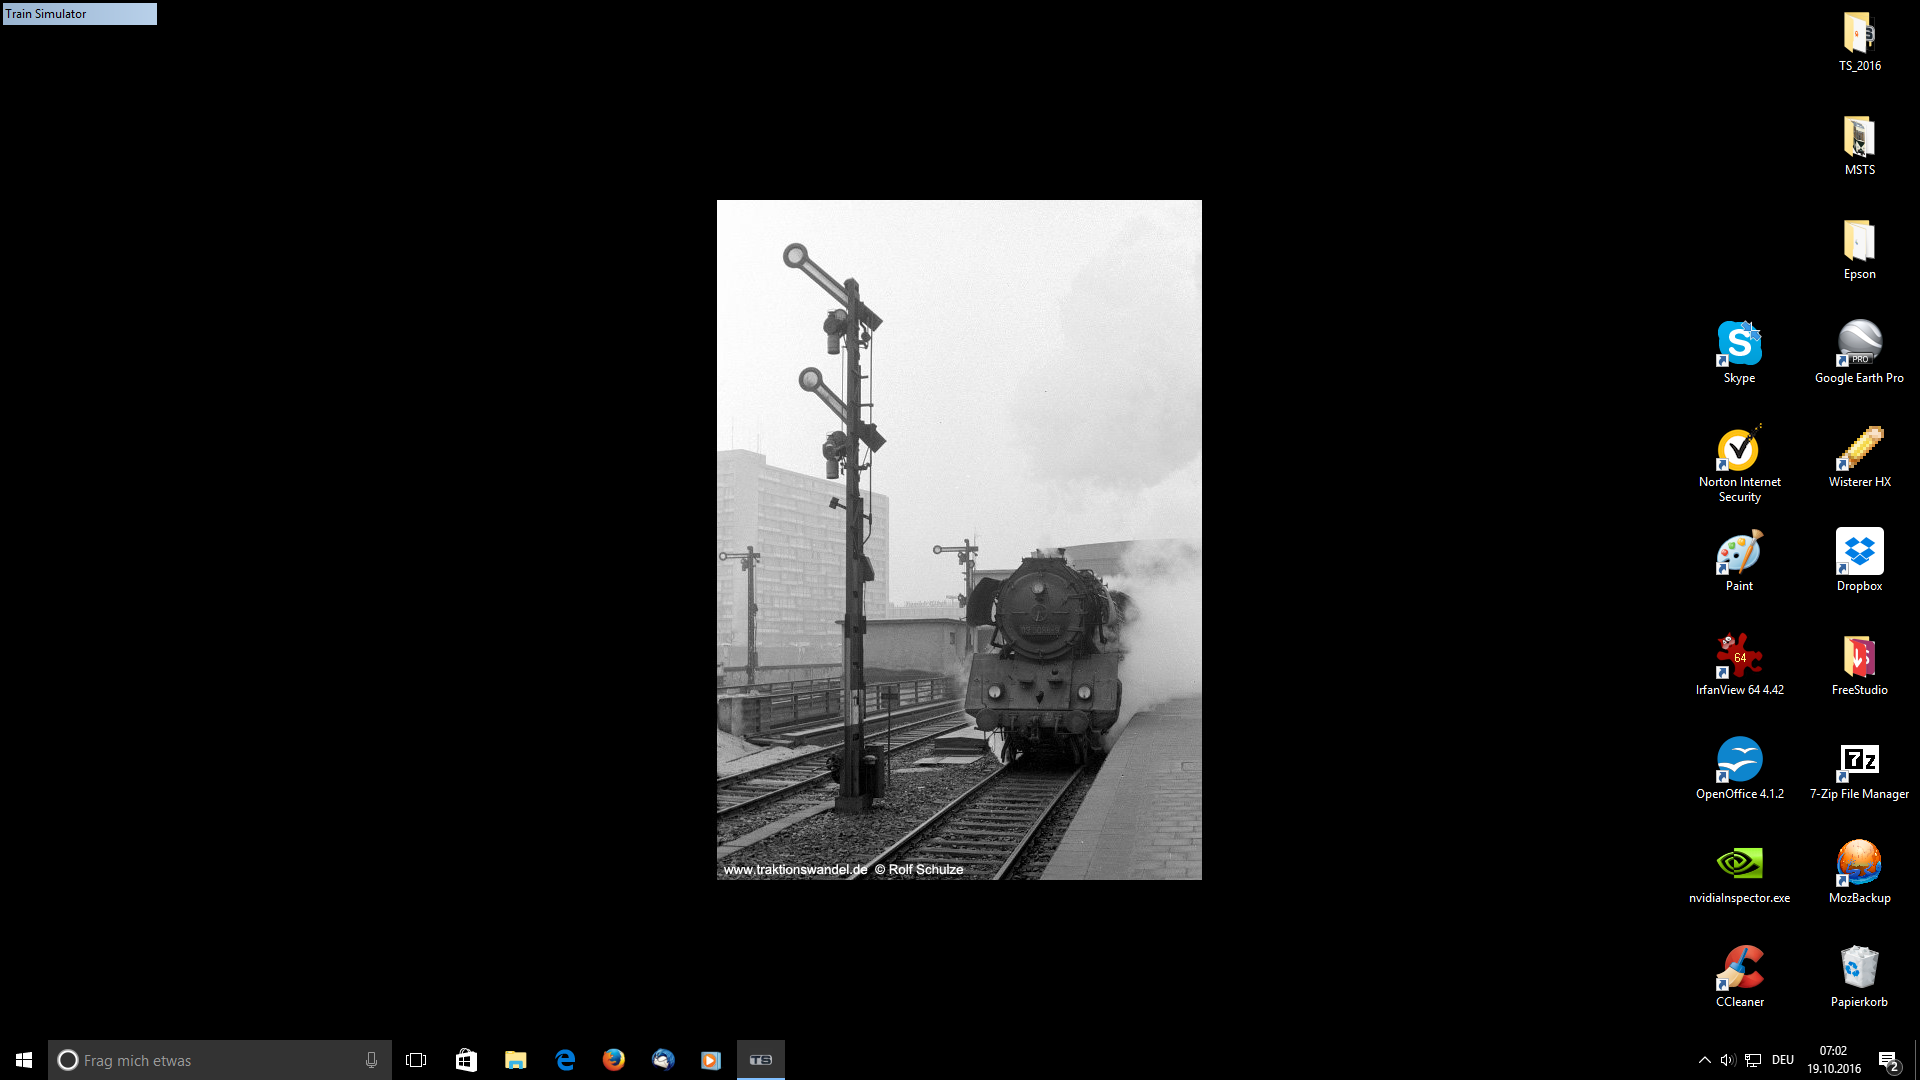The width and height of the screenshot is (1920, 1080).
Task: Open the volume control speaker icon
Action: [1727, 1060]
